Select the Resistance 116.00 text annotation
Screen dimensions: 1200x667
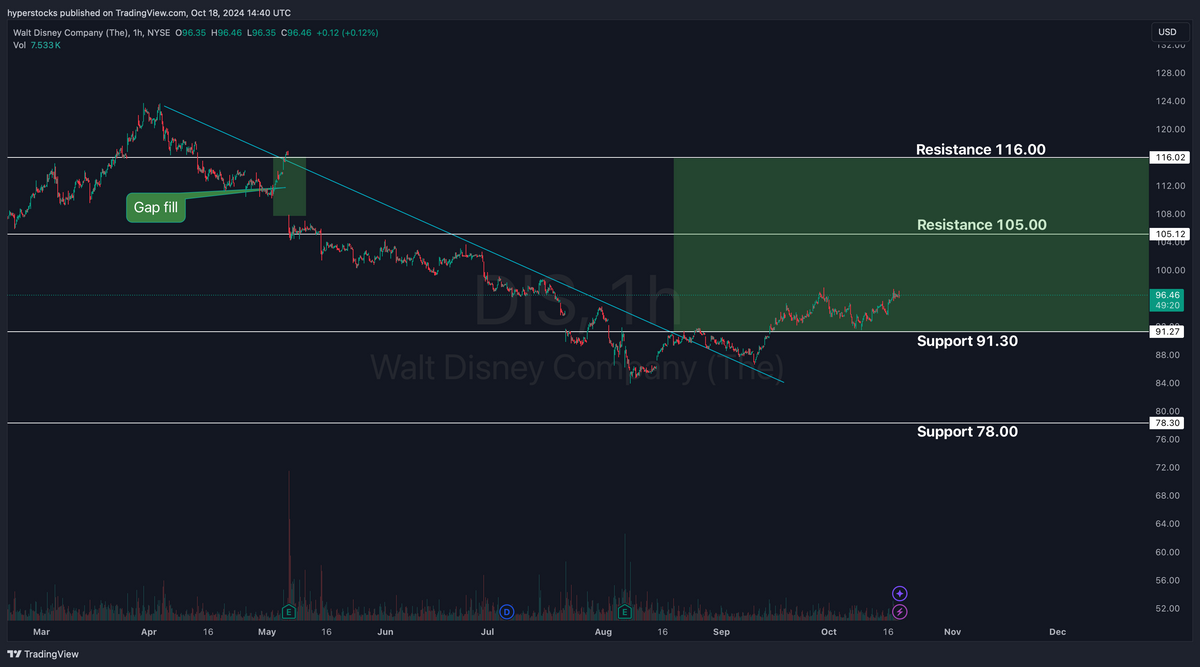[980, 149]
